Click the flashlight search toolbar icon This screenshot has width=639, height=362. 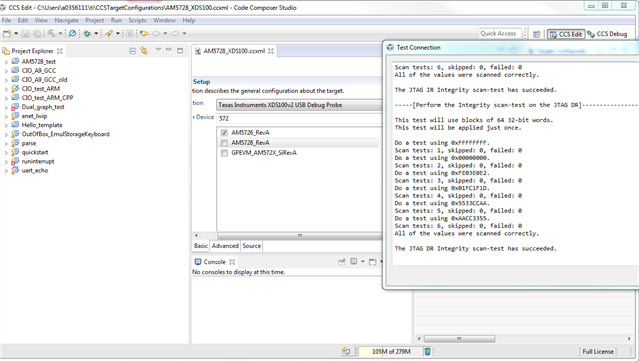pos(108,33)
